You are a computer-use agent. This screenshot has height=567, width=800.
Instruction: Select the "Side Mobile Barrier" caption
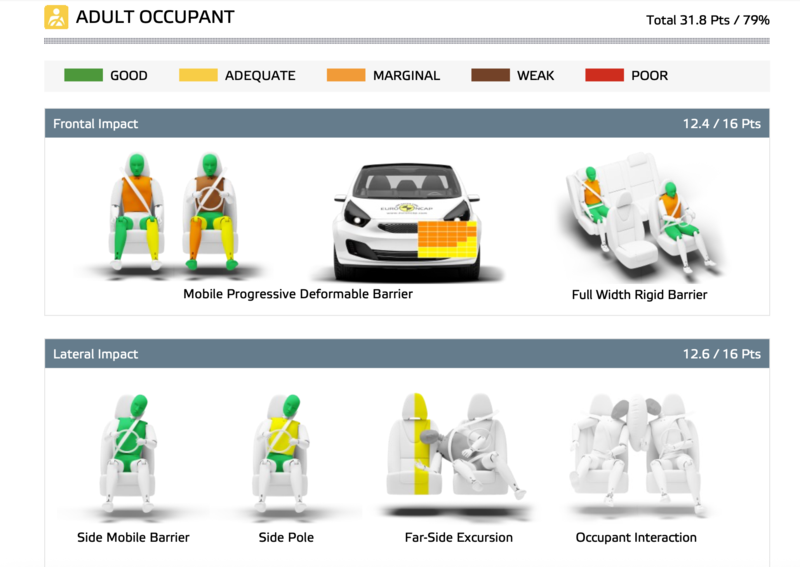tap(133, 537)
